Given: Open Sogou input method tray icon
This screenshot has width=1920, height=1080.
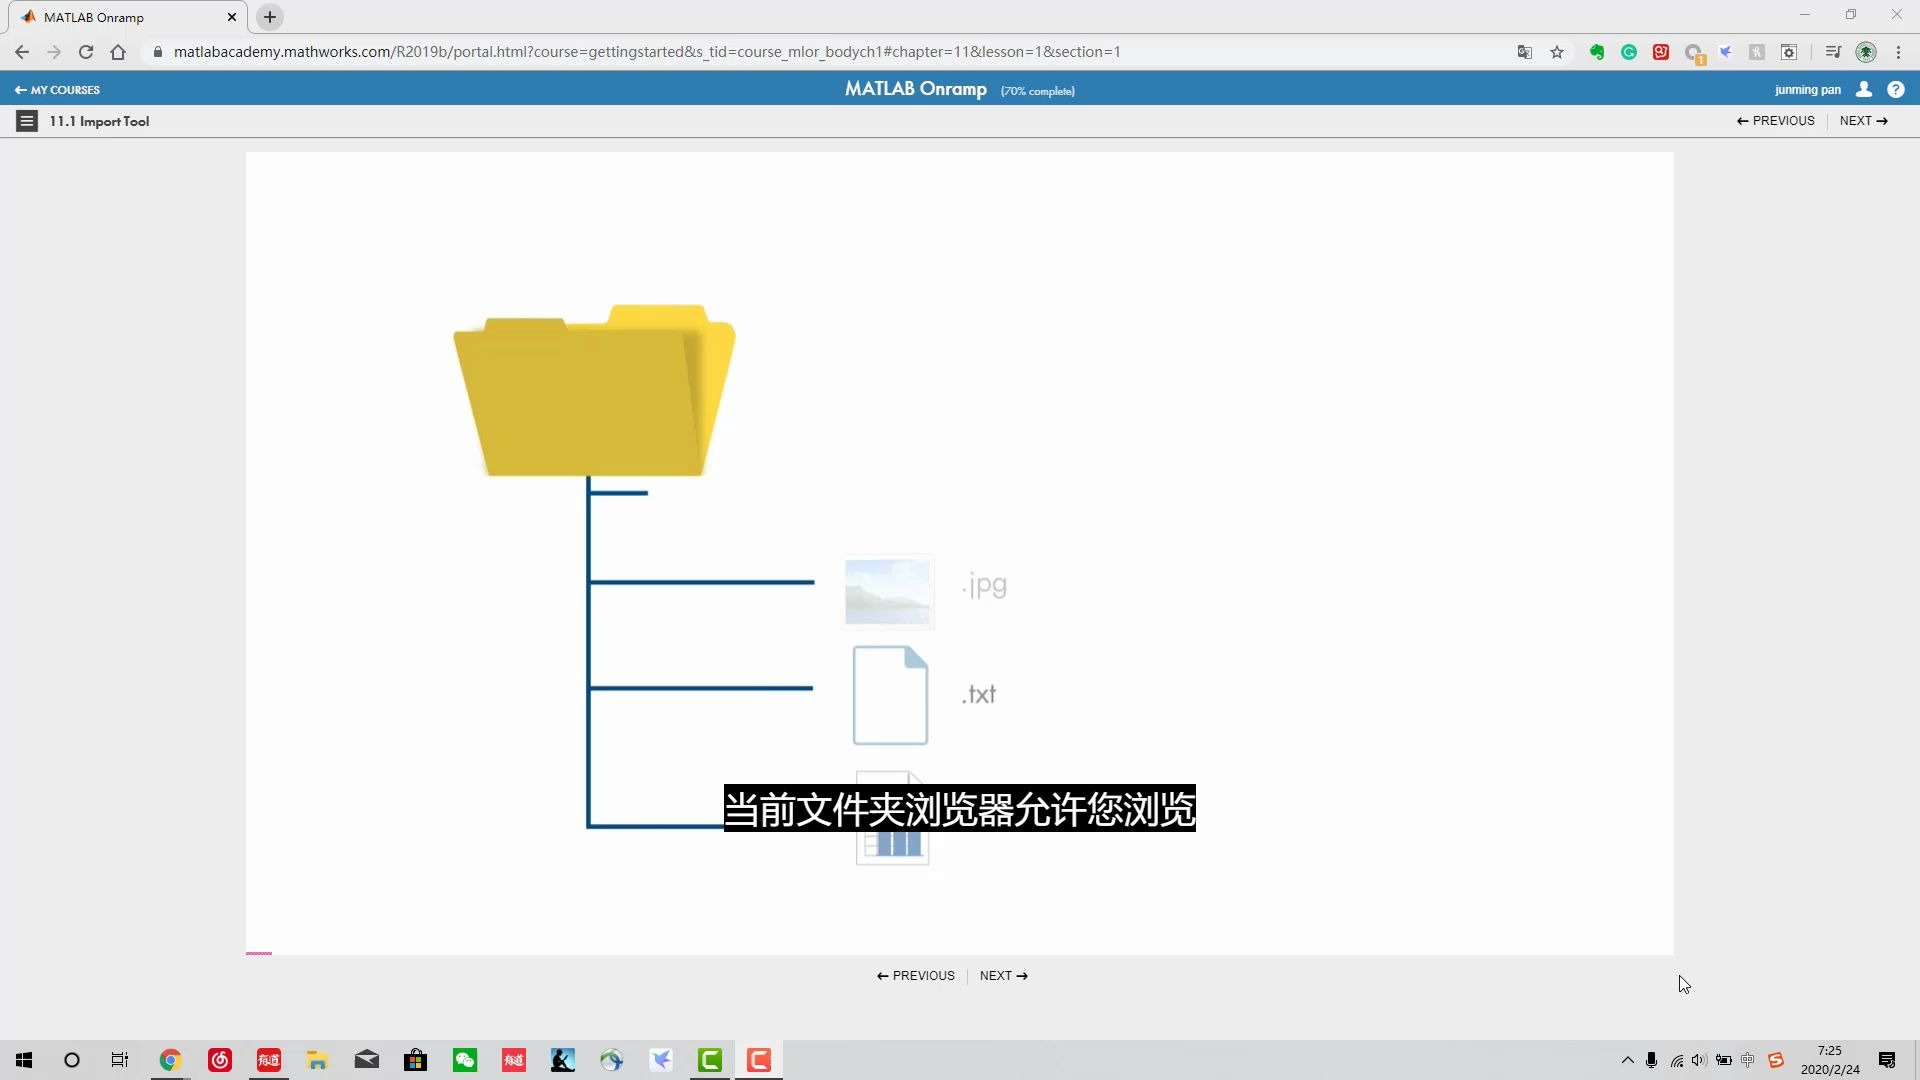Looking at the screenshot, I should coord(1776,1060).
